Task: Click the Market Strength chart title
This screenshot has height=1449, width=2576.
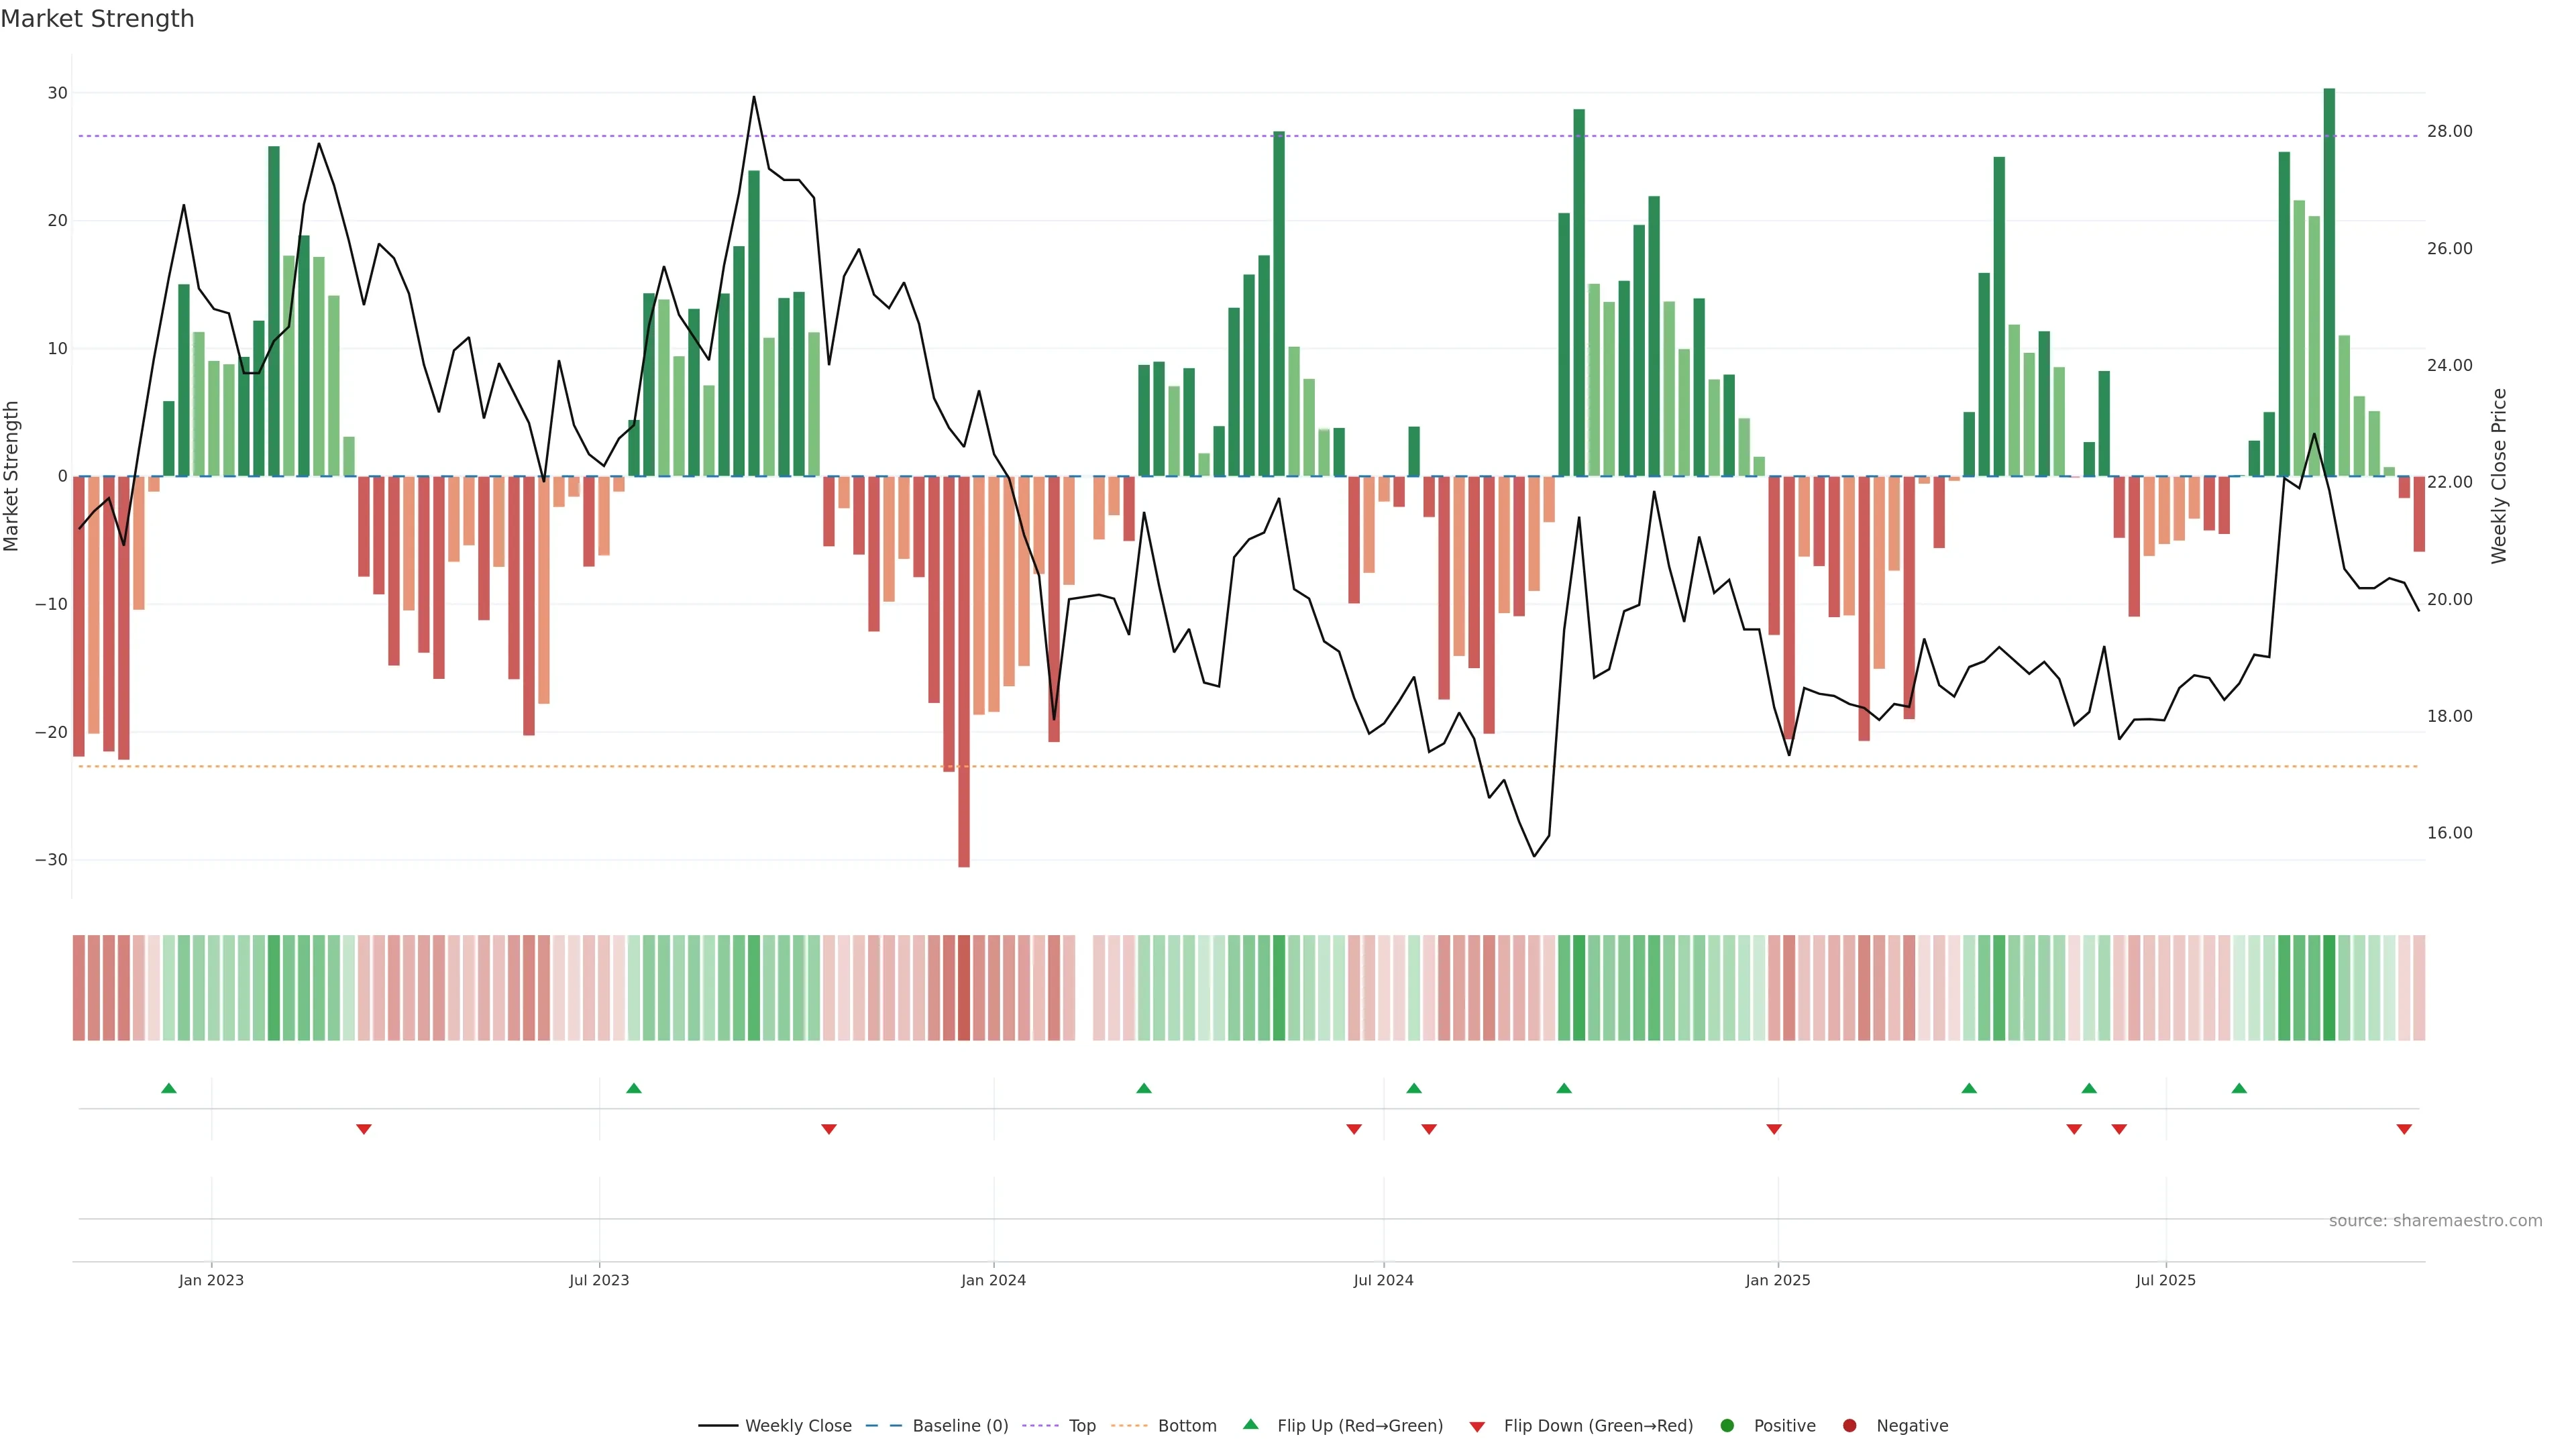Action: [97, 19]
